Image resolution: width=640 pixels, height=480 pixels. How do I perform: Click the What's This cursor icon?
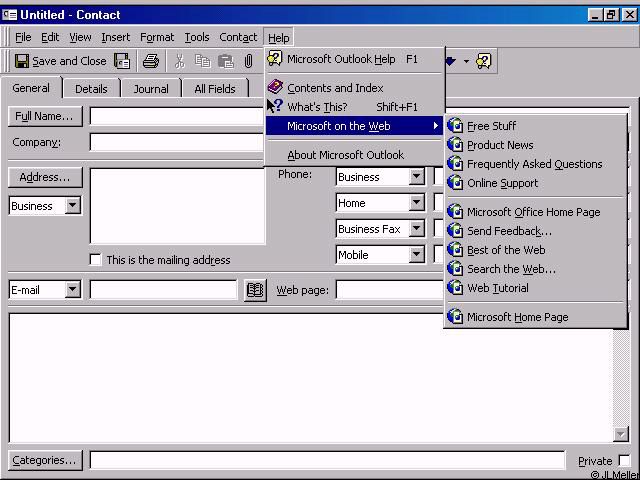point(275,106)
